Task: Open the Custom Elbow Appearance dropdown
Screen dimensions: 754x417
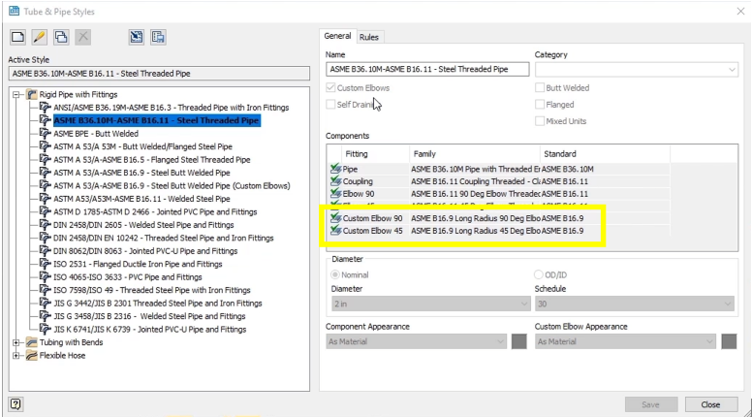Action: tap(625, 341)
